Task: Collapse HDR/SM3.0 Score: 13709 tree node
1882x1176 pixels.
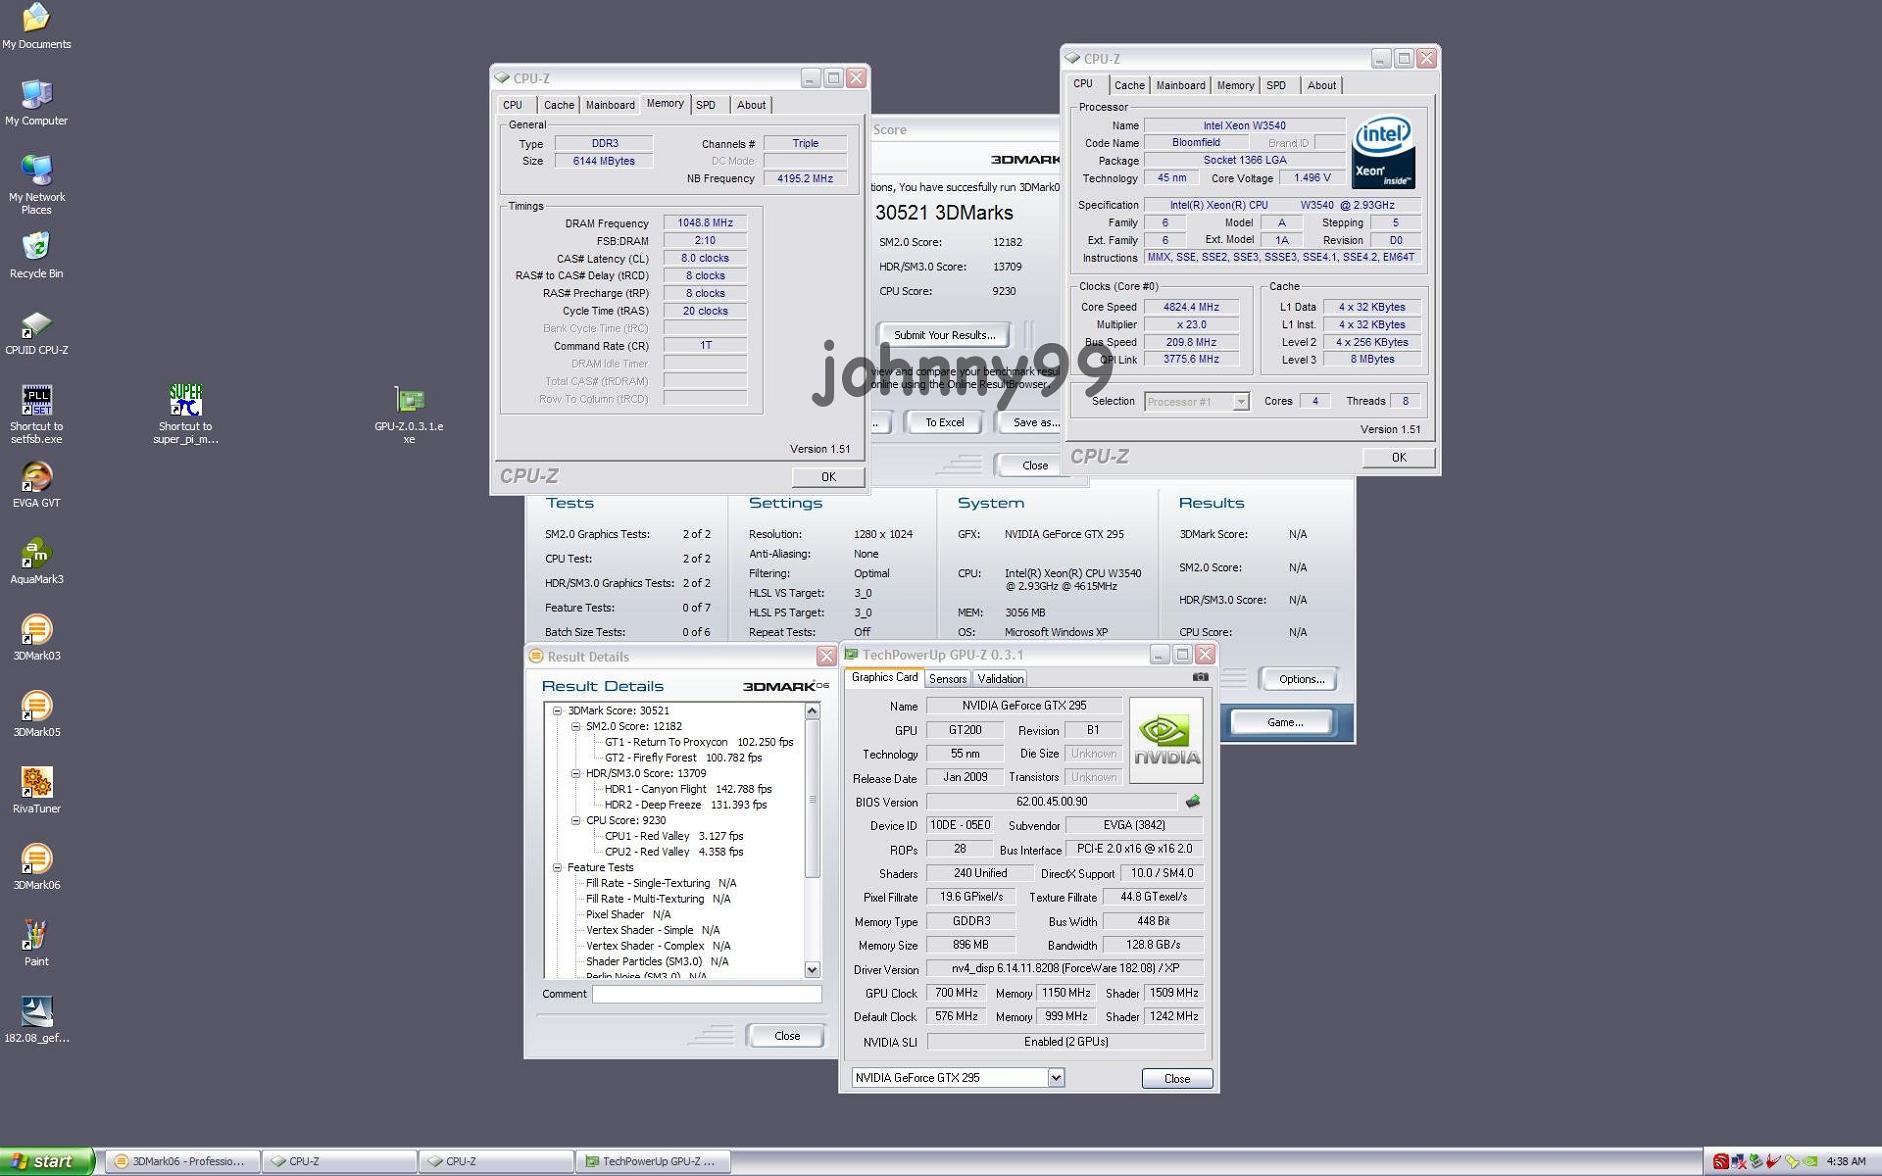Action: (576, 774)
